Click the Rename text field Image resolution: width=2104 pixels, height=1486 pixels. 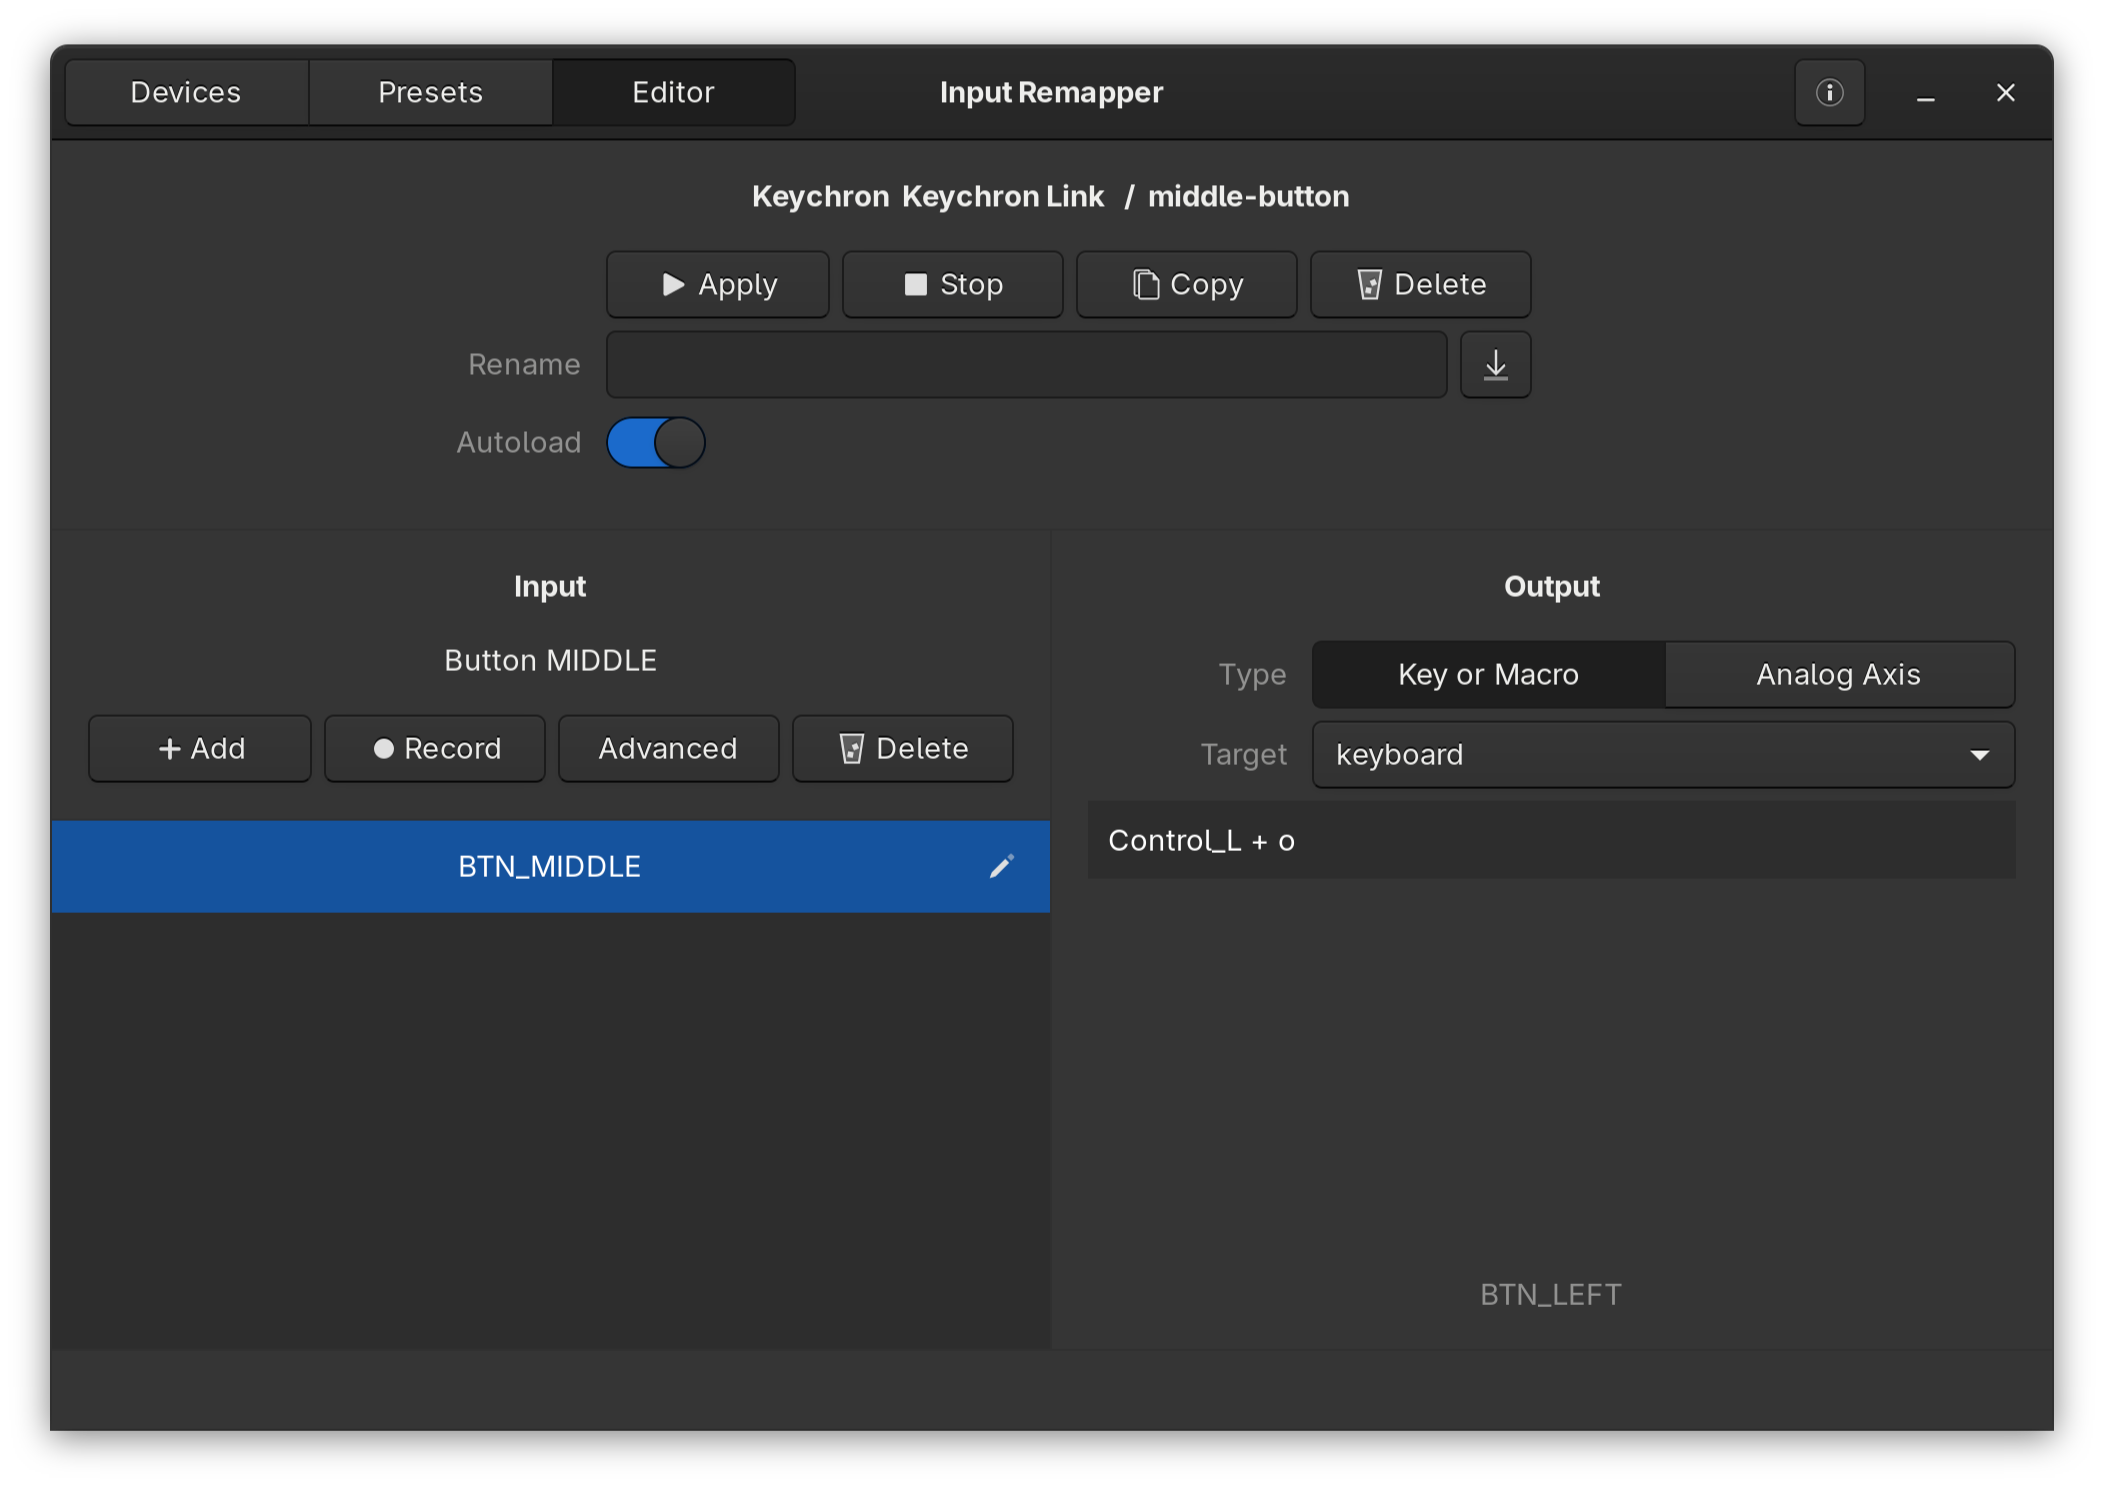coord(1025,364)
